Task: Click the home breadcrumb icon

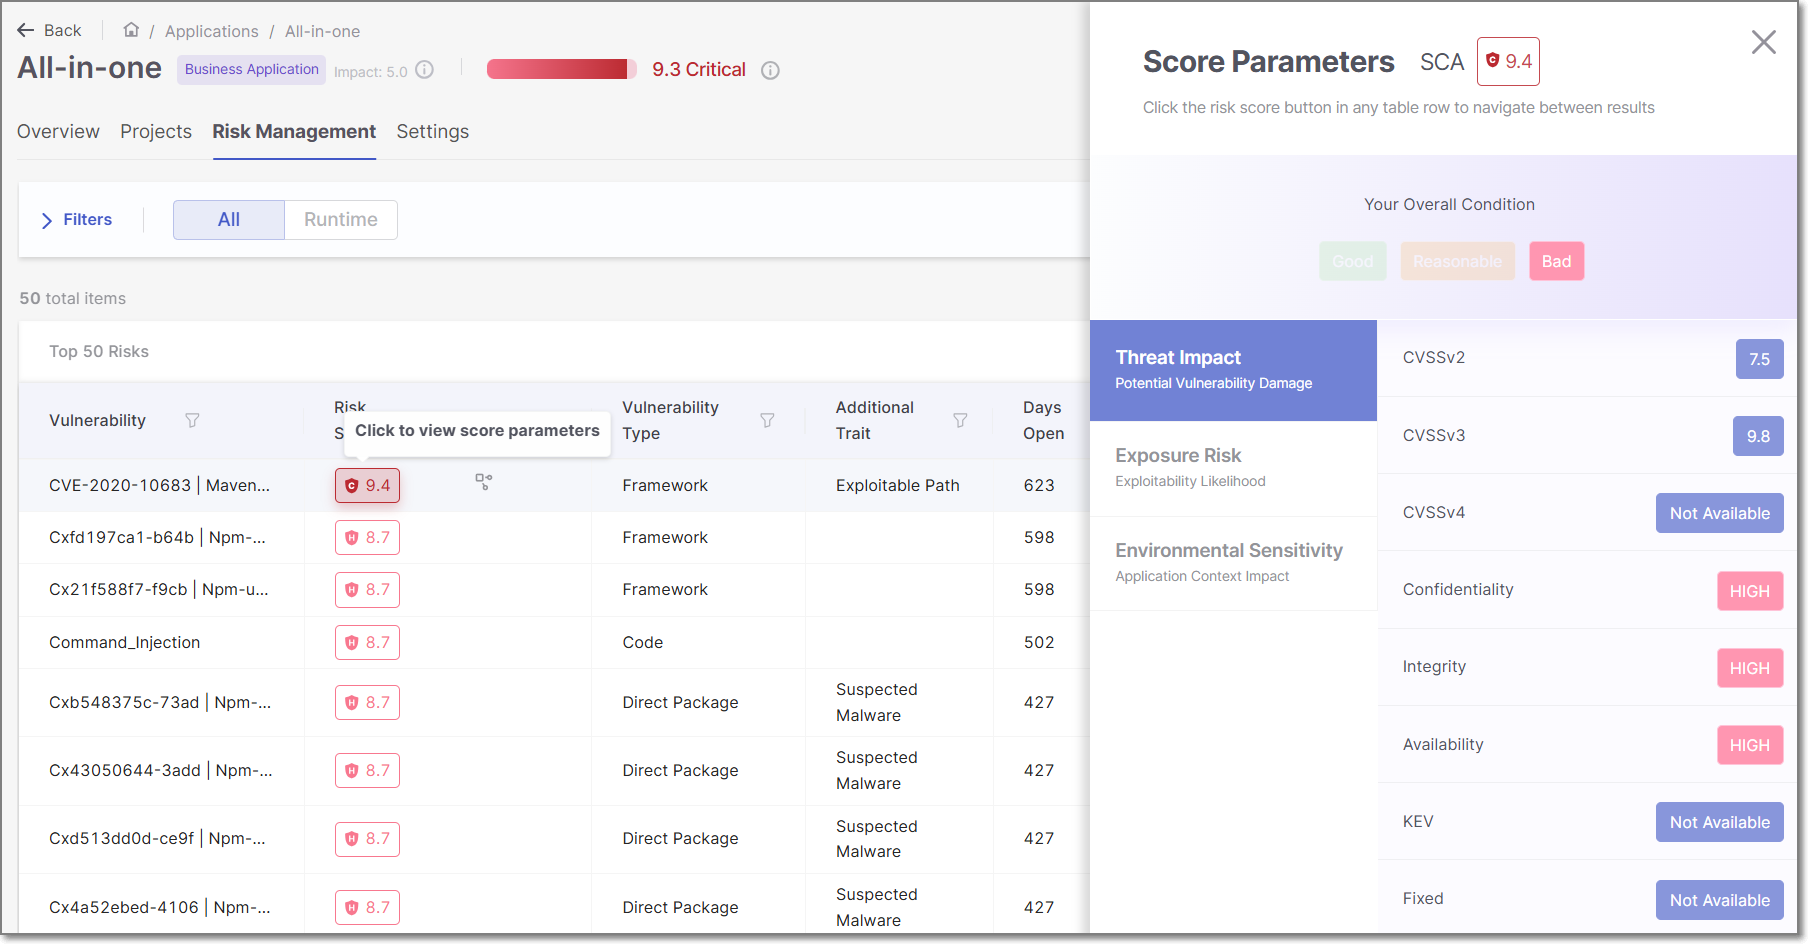Action: click(130, 30)
